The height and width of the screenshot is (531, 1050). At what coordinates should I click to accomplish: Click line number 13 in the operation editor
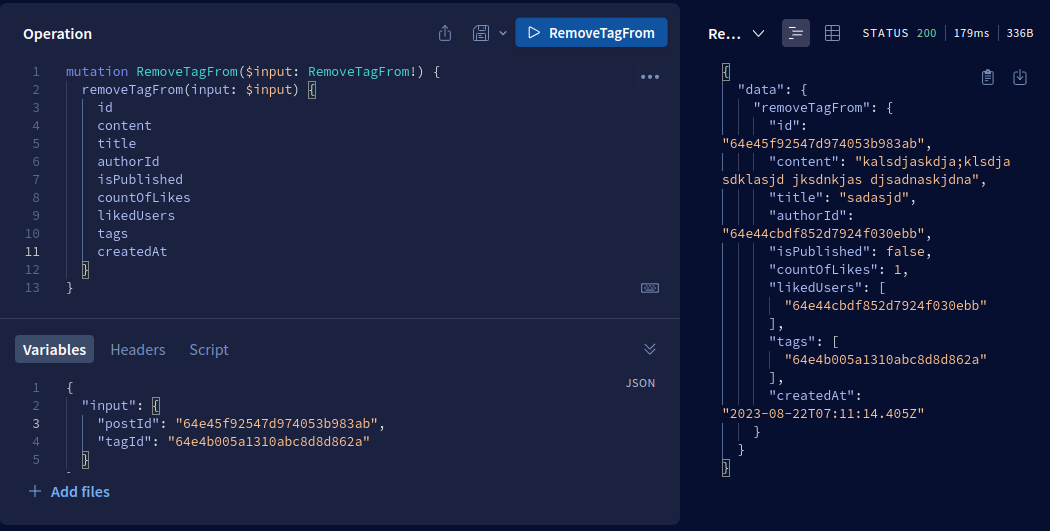click(x=32, y=288)
